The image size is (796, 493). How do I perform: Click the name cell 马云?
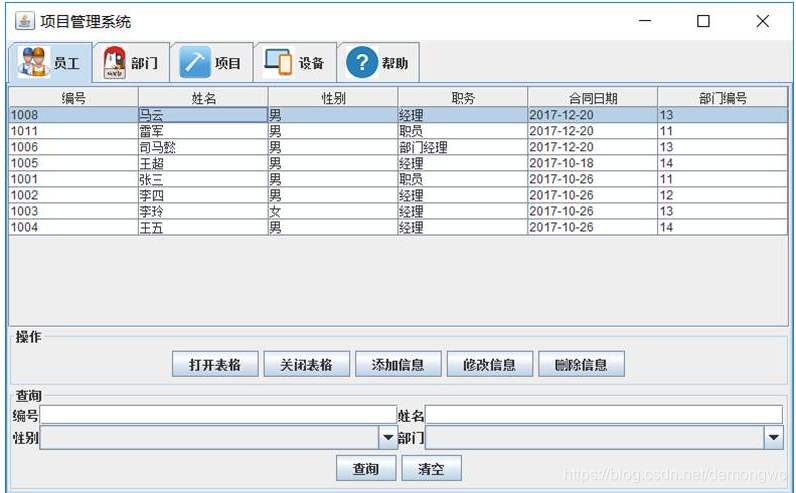pos(203,115)
